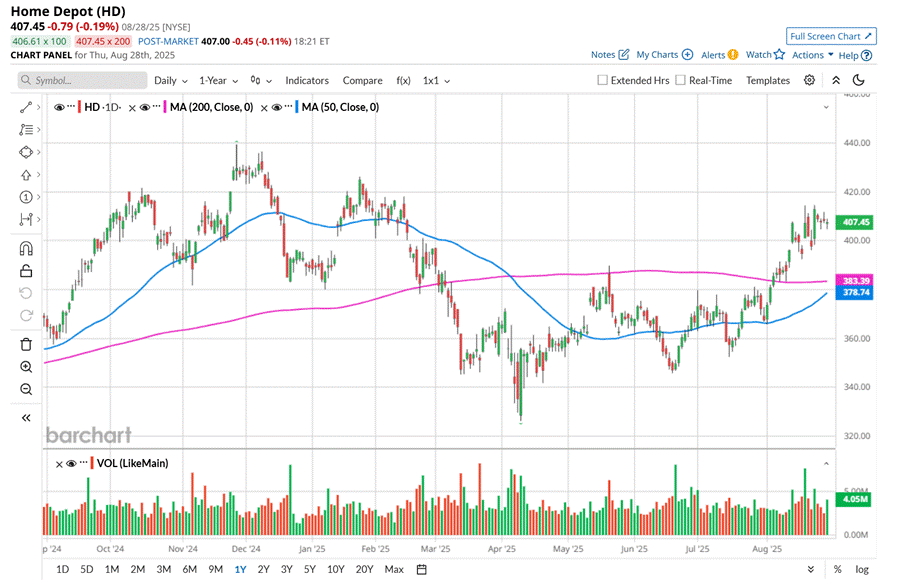904x586 pixels.
Task: Open the Fibonacci/list annotation tool
Action: (x=26, y=130)
